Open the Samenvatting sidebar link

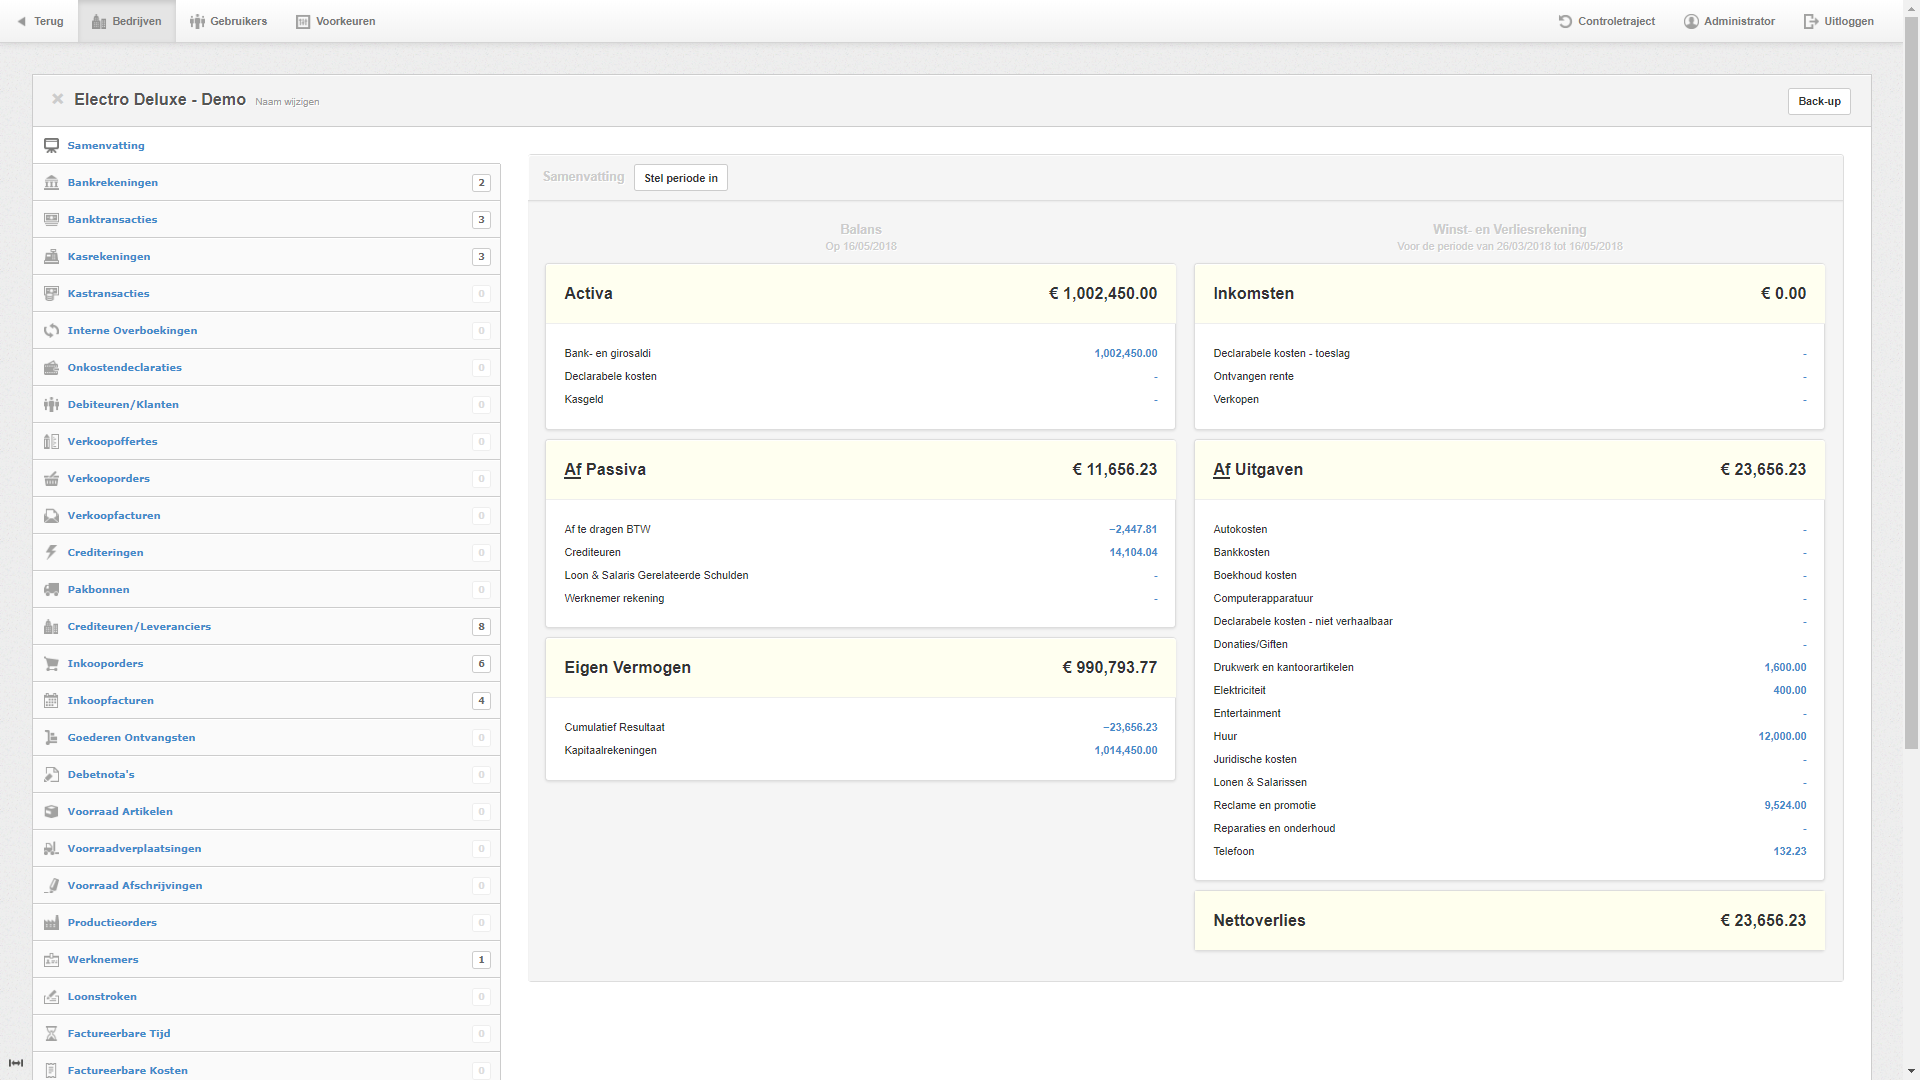[x=106, y=146]
